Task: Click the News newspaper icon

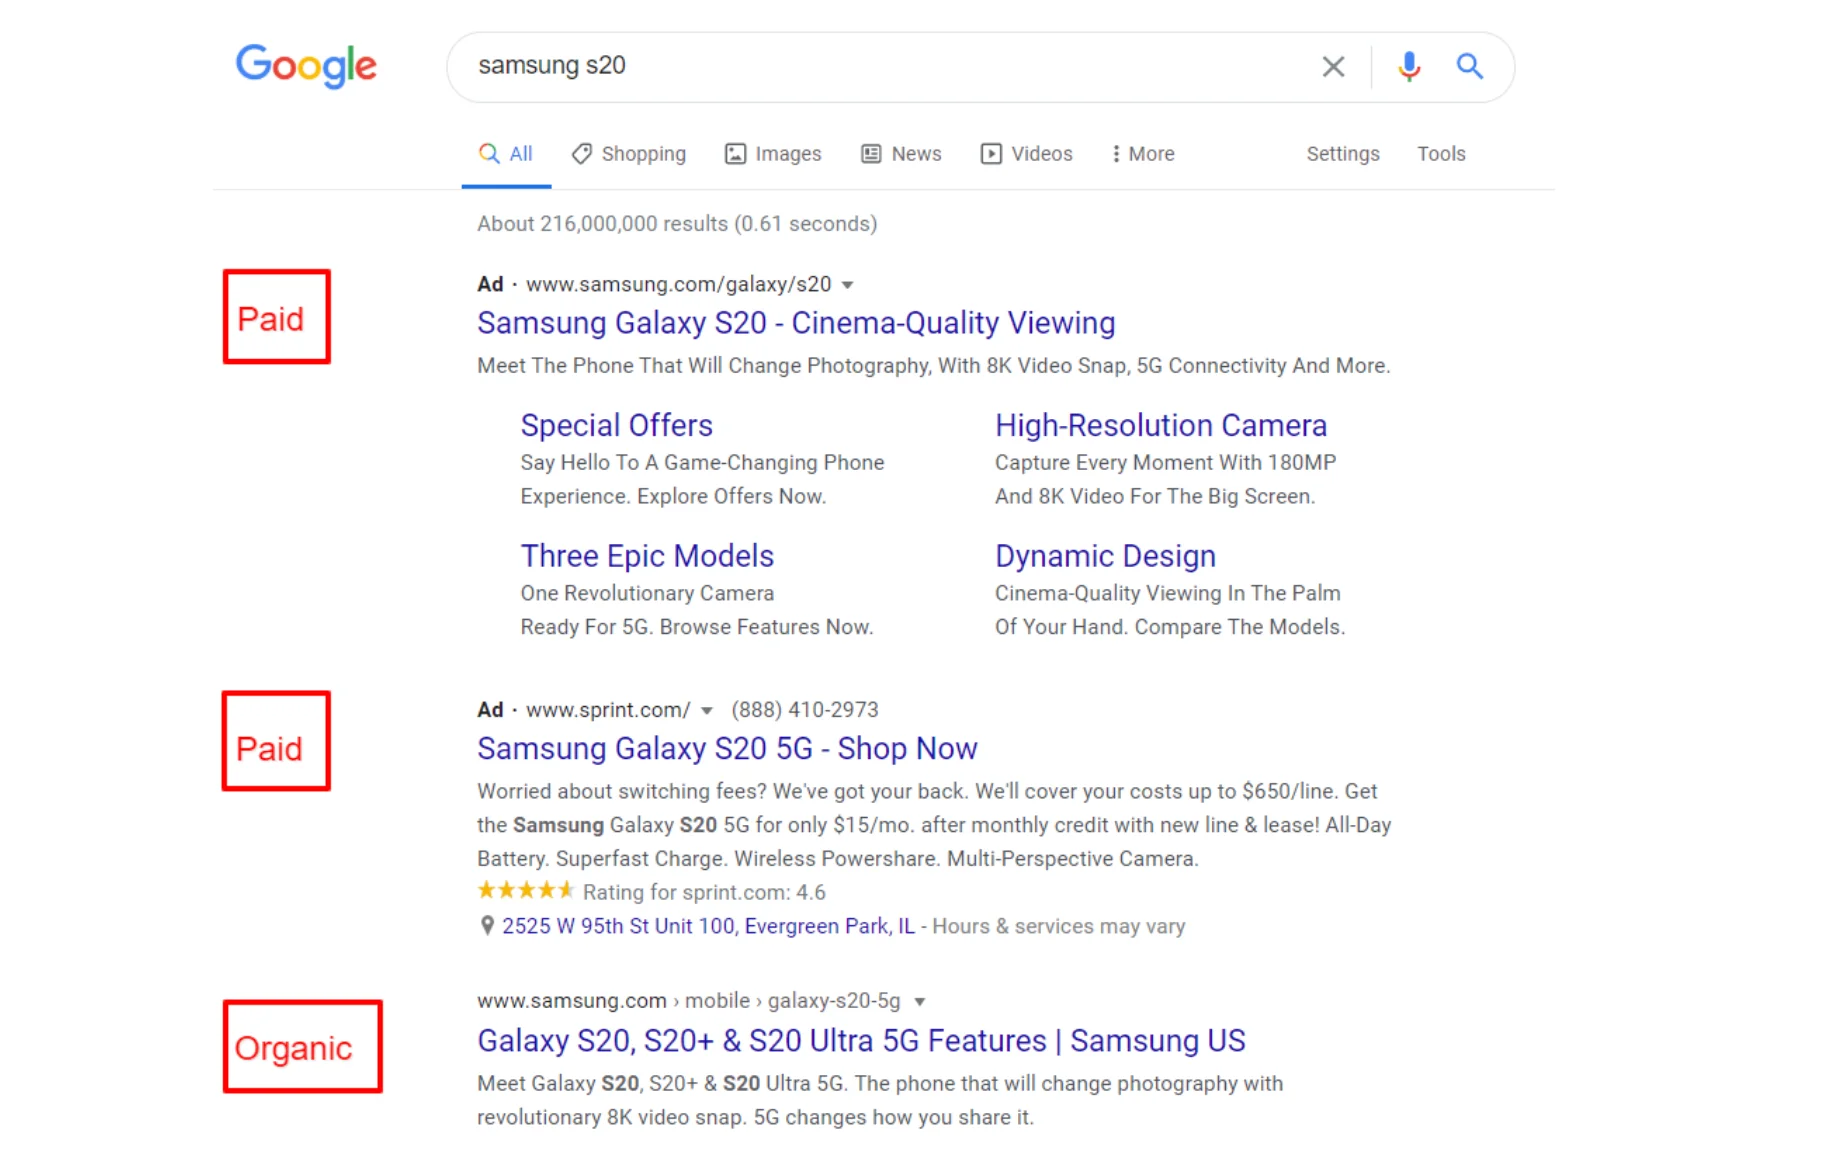Action: [x=870, y=153]
